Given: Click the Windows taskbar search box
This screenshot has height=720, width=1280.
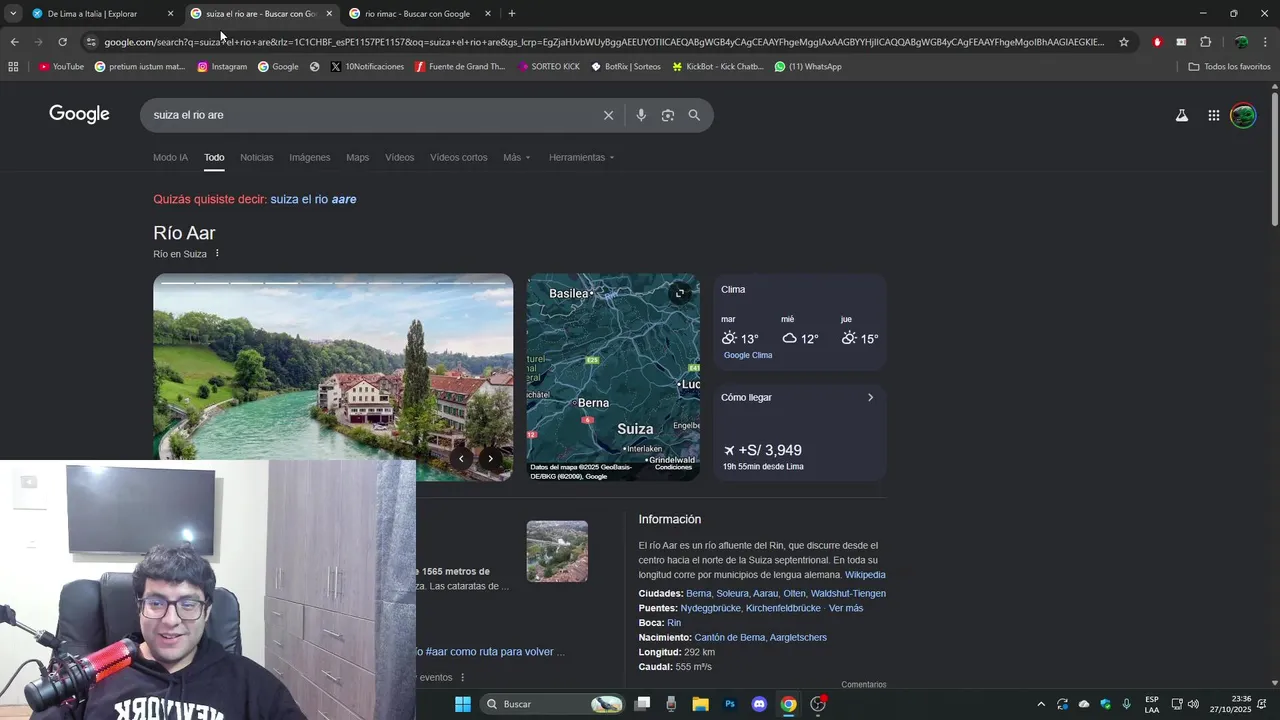Looking at the screenshot, I should 551,704.
